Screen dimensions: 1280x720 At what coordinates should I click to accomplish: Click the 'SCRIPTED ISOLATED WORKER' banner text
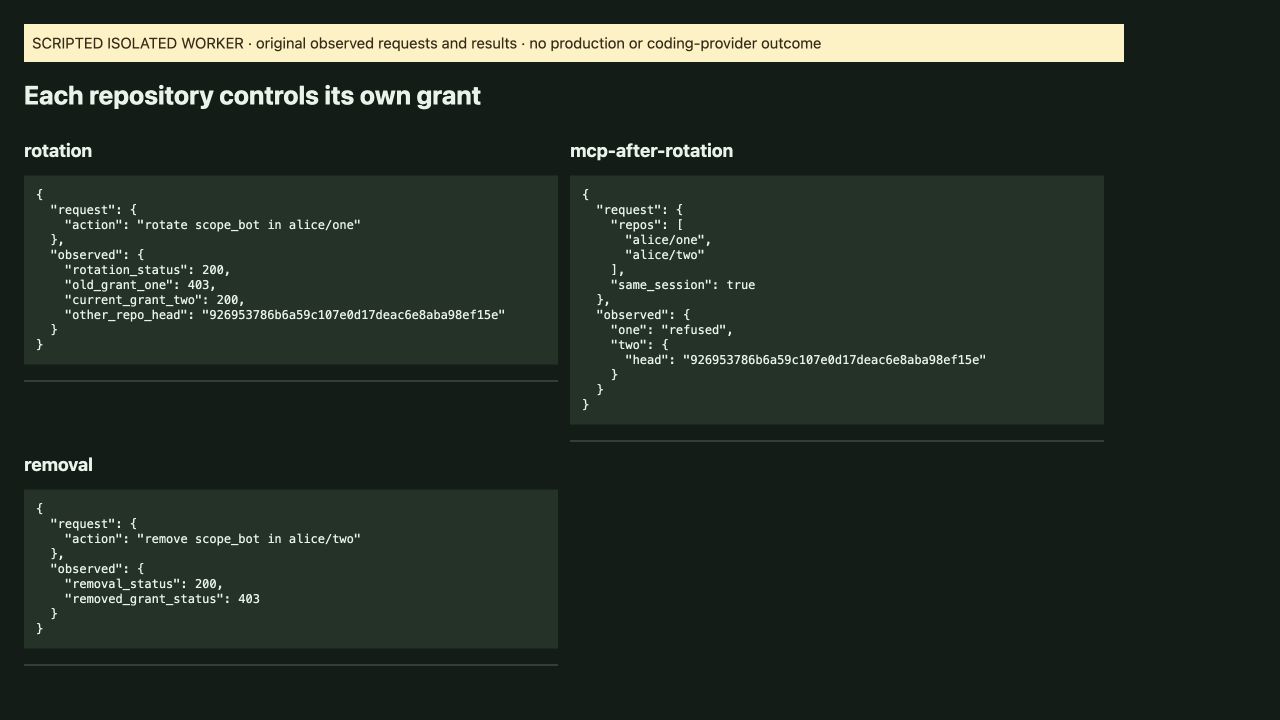pyautogui.click(x=426, y=44)
